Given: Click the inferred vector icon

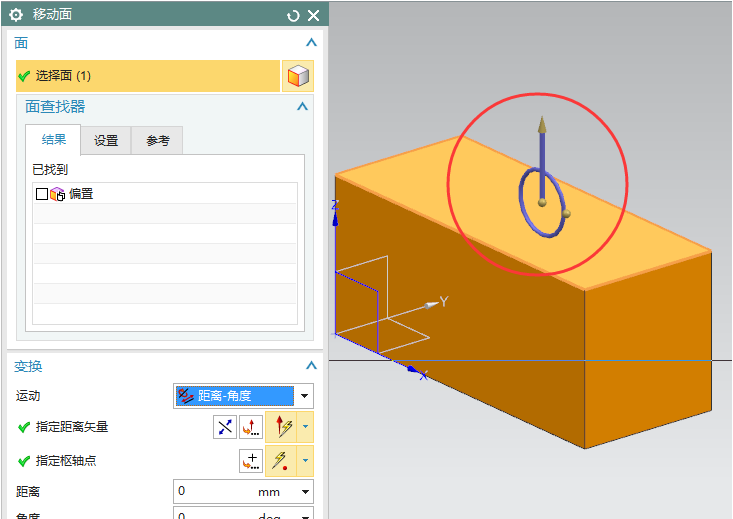Looking at the screenshot, I should coord(280,428).
